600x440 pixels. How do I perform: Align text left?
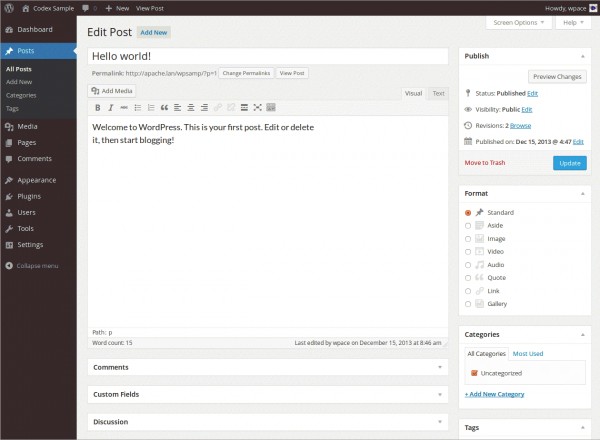(x=177, y=108)
